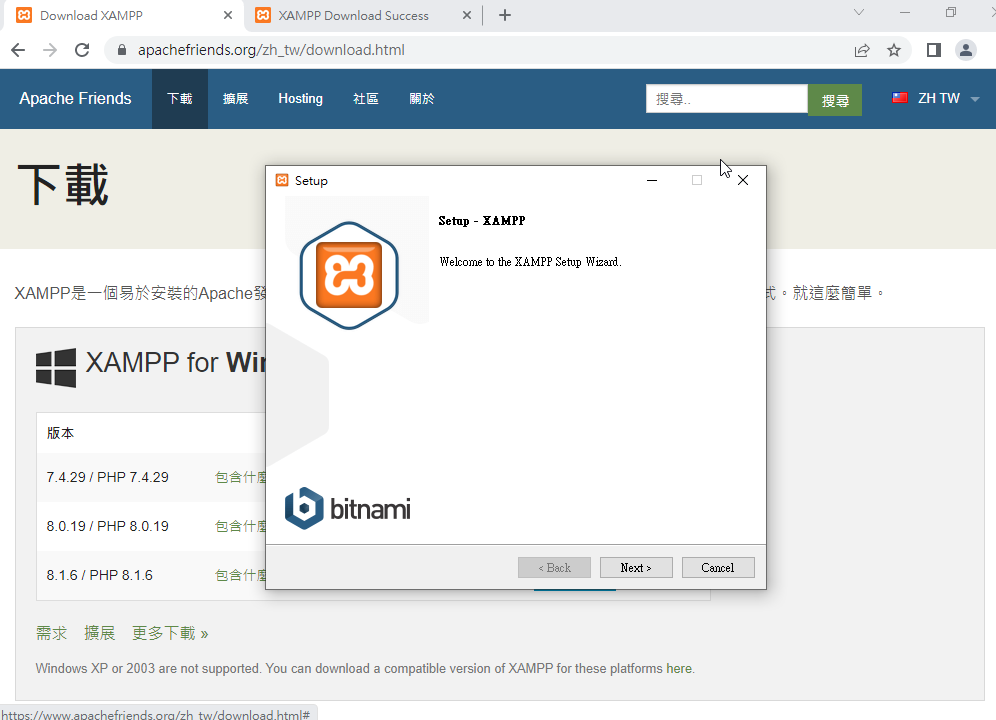Click the bitnami logo in wizard

347,508
